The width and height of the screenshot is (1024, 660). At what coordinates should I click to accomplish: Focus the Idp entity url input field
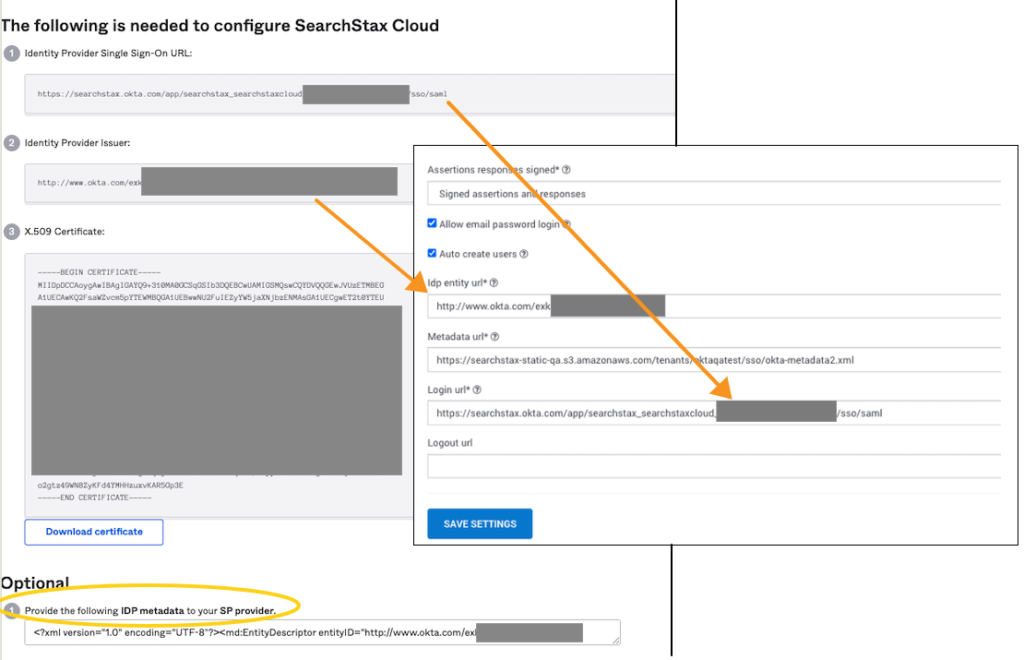(714, 306)
